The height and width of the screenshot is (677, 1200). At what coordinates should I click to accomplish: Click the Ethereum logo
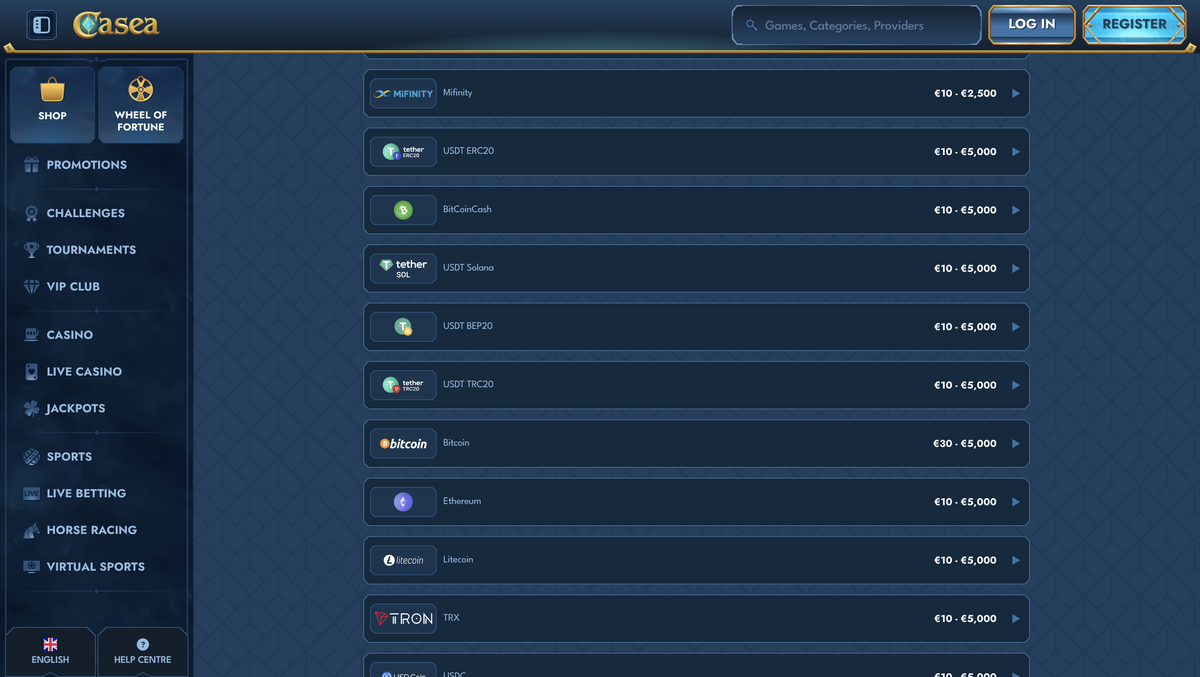pos(403,502)
